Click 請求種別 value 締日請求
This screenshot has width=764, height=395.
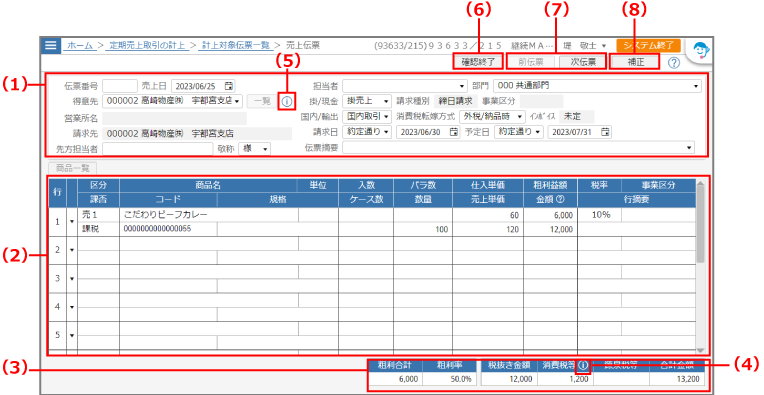click(x=455, y=101)
